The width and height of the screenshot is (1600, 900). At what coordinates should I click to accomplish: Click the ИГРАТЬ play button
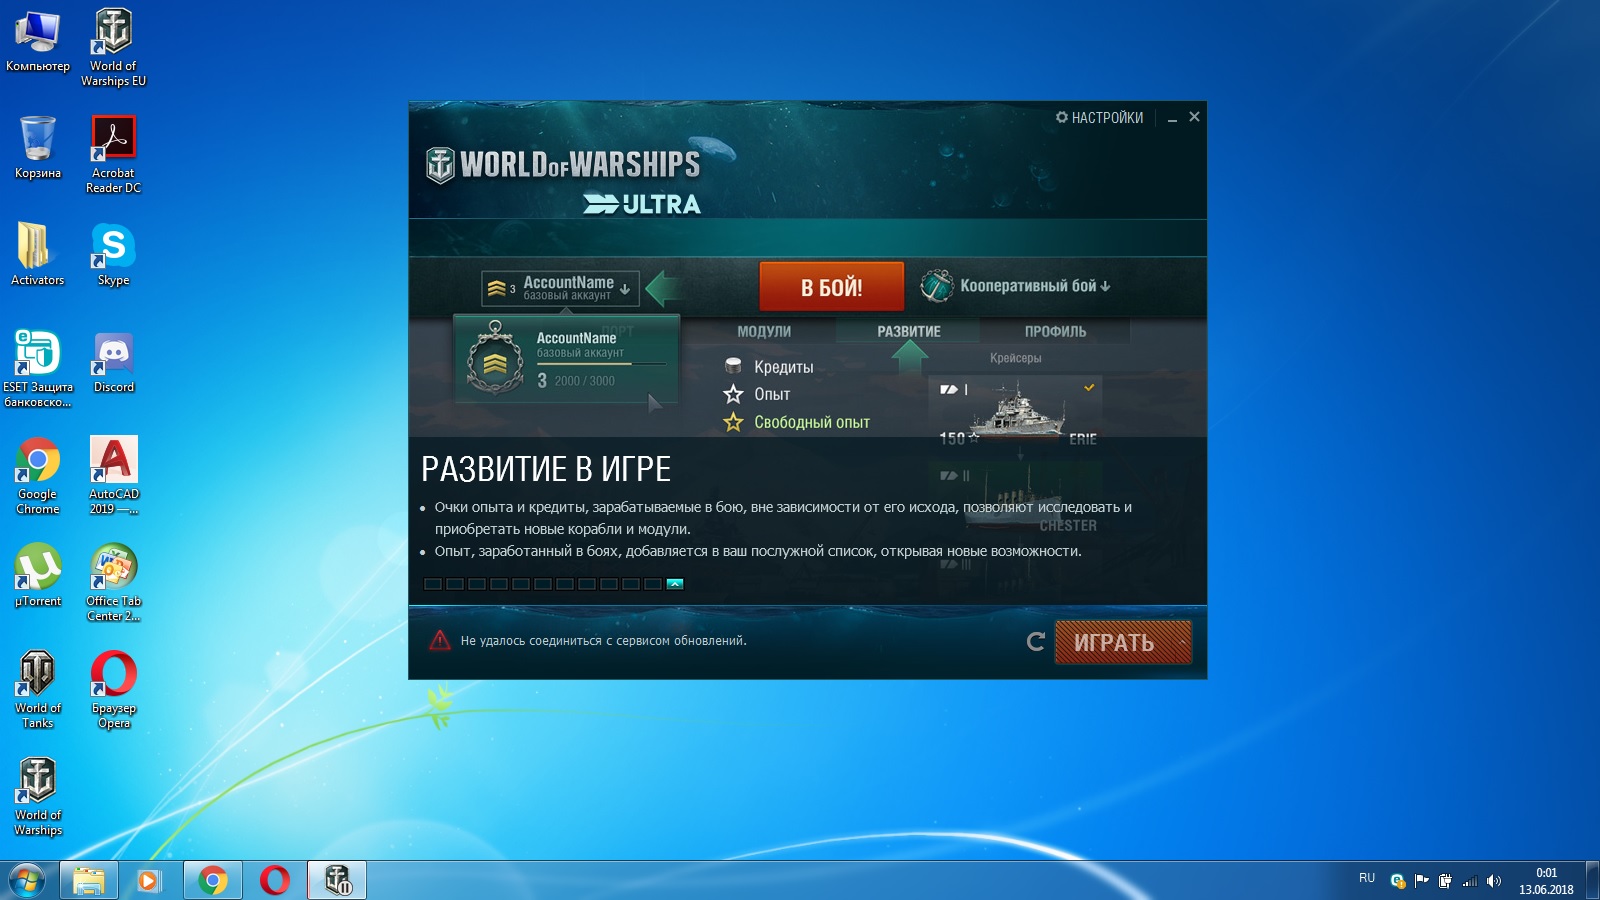1123,642
